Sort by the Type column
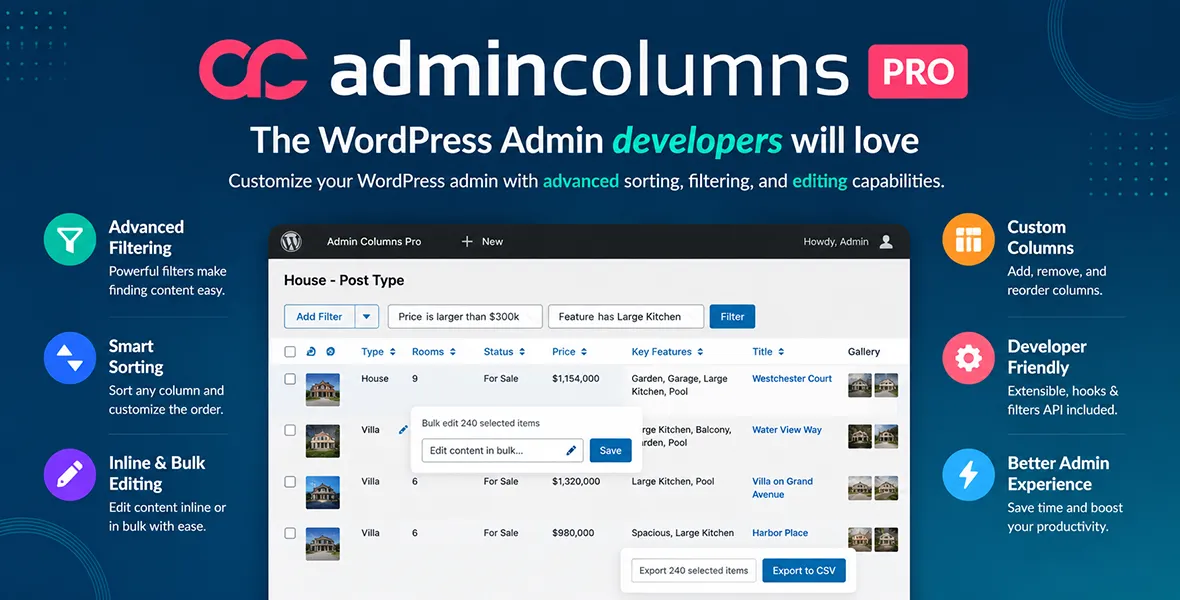Viewport: 1180px width, 600px height. (377, 352)
